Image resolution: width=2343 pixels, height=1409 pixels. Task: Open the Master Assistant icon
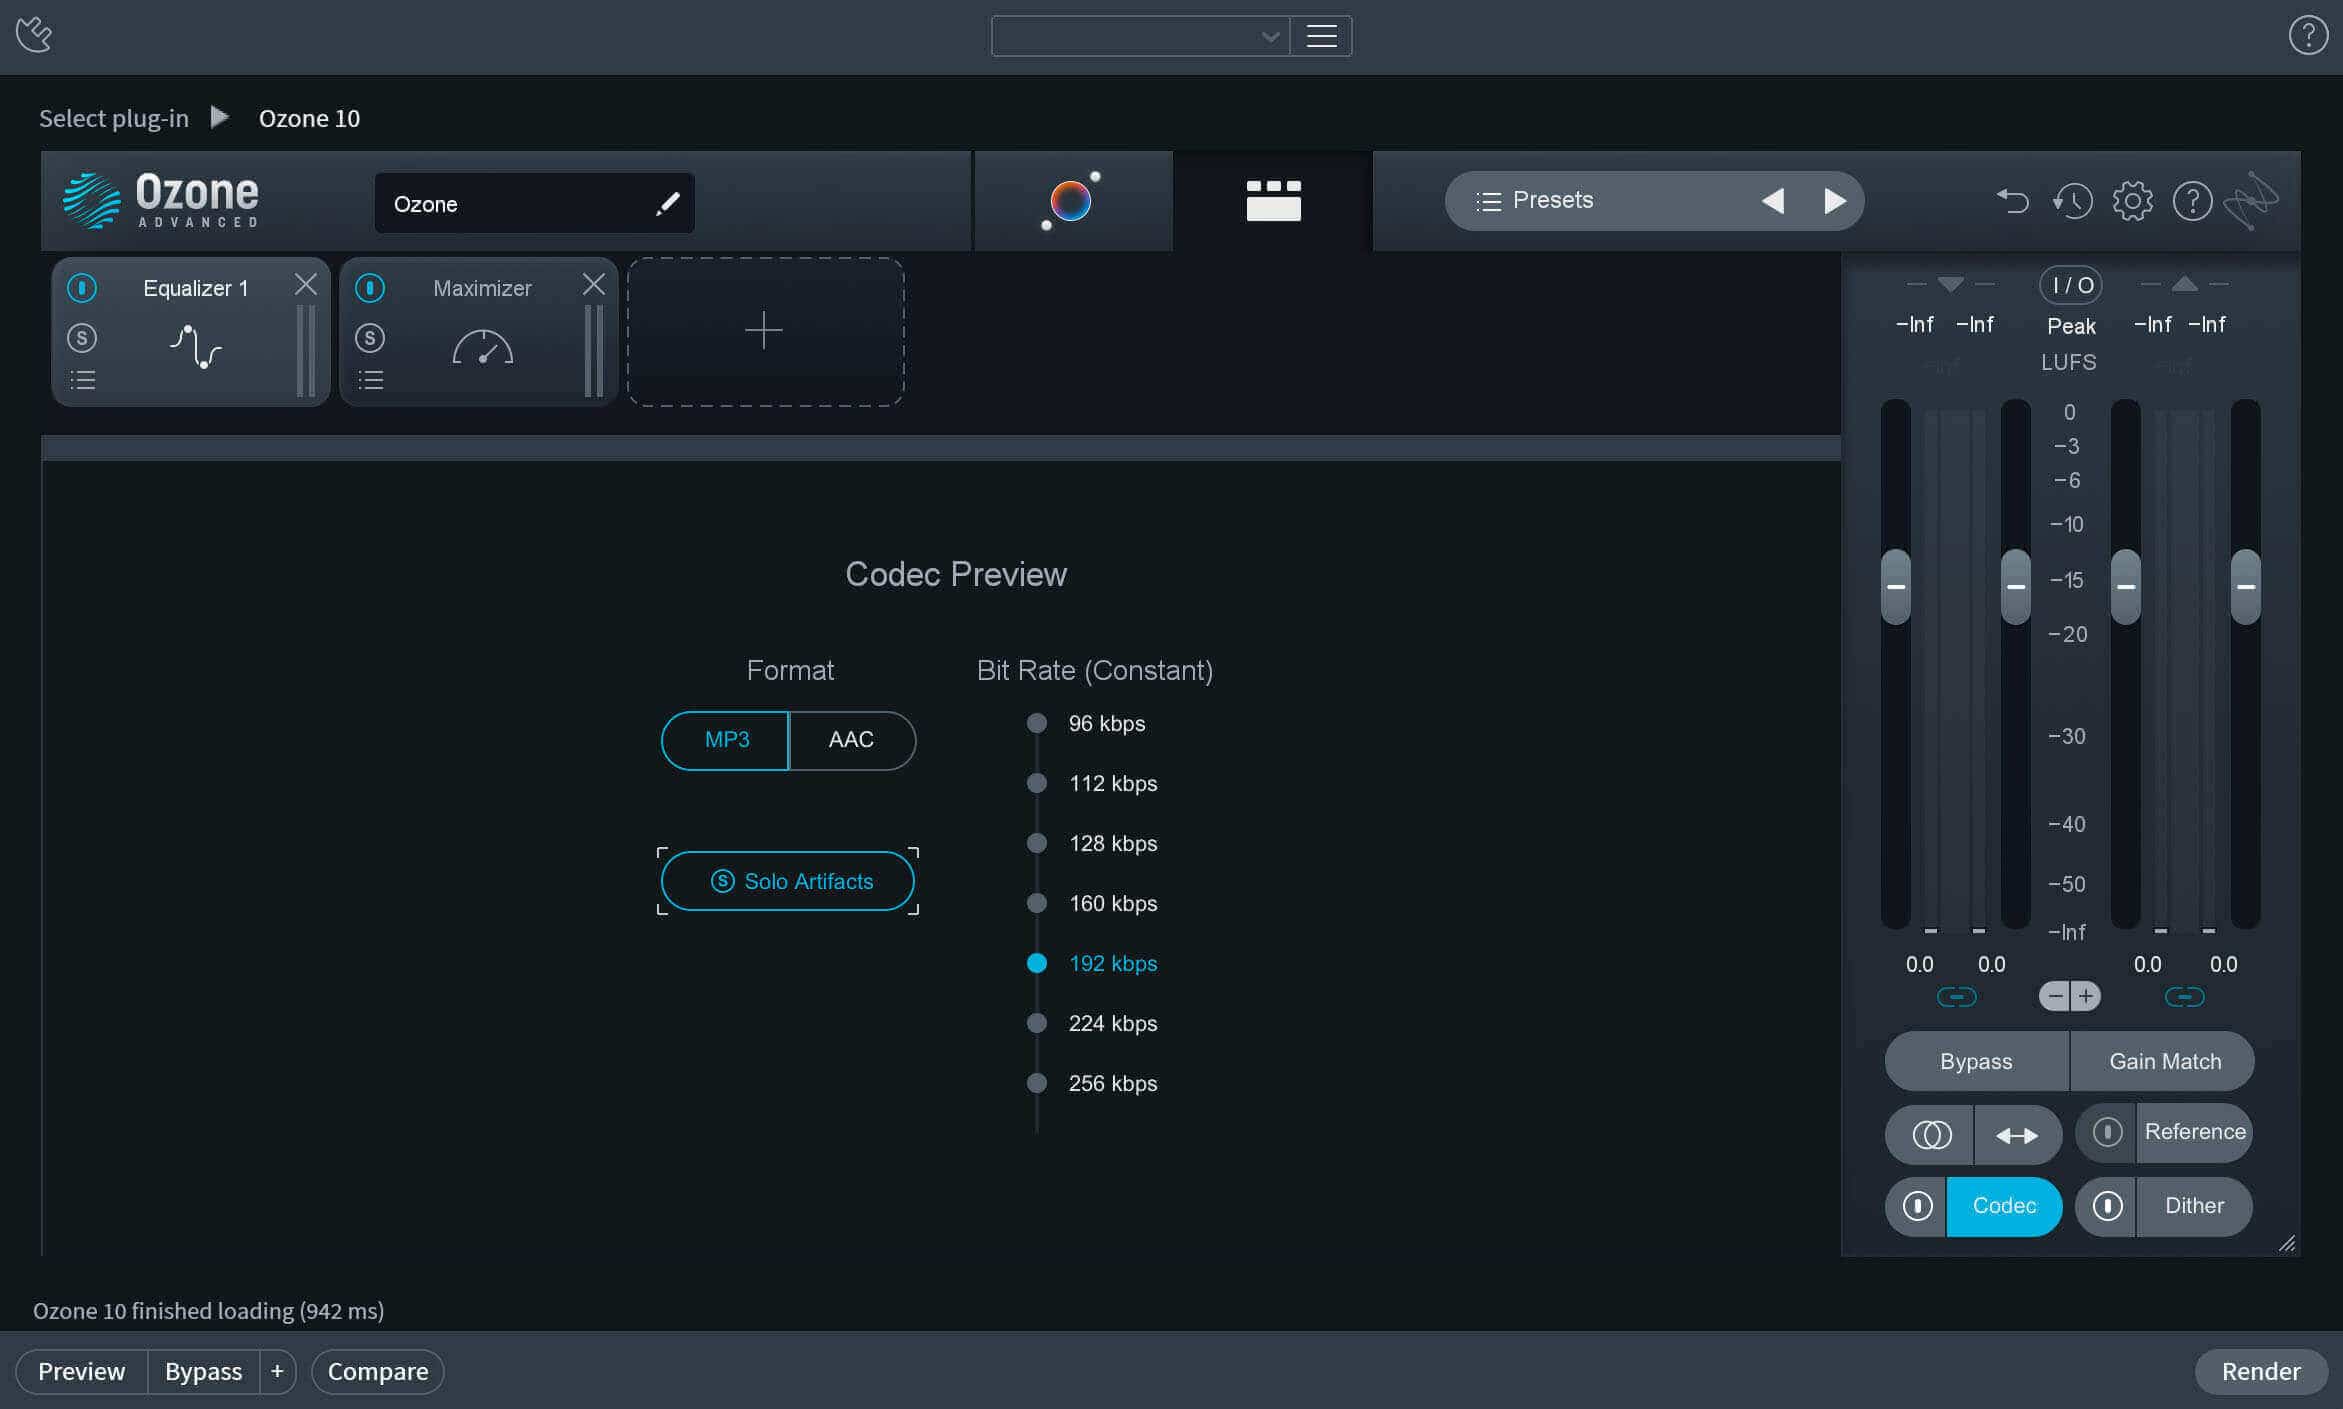click(1071, 201)
